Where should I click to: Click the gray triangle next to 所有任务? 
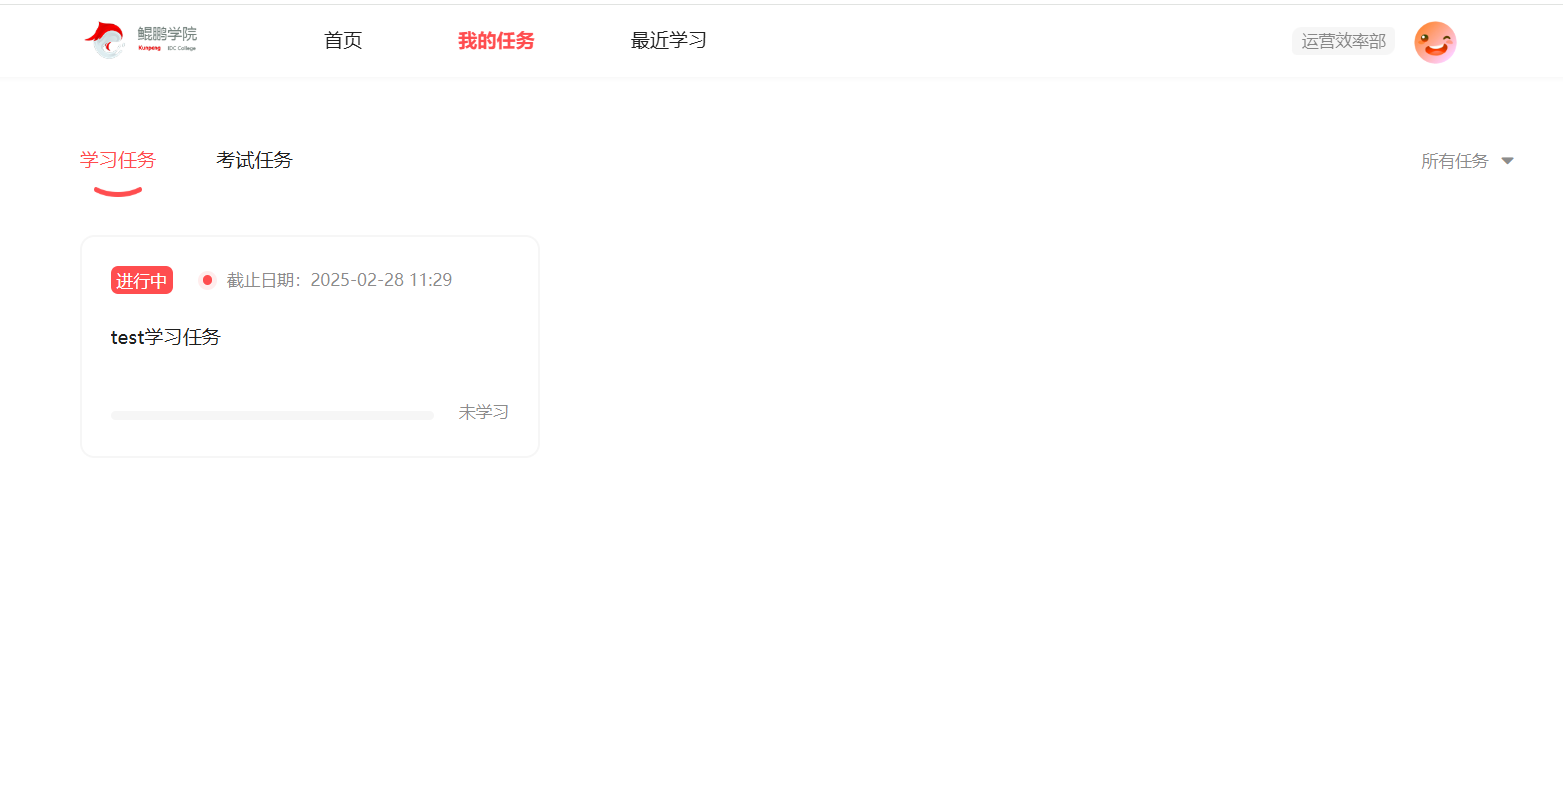click(1508, 161)
